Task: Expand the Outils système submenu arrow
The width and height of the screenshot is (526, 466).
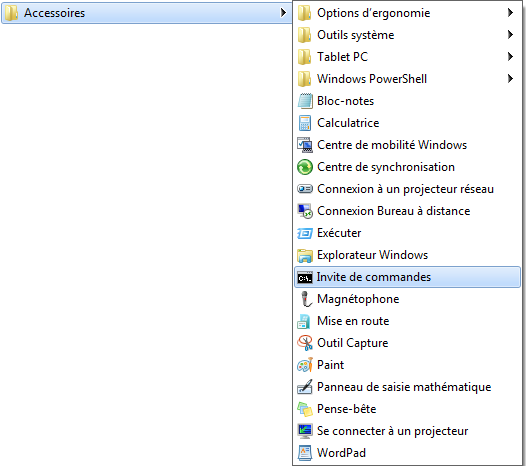Action: tap(510, 35)
